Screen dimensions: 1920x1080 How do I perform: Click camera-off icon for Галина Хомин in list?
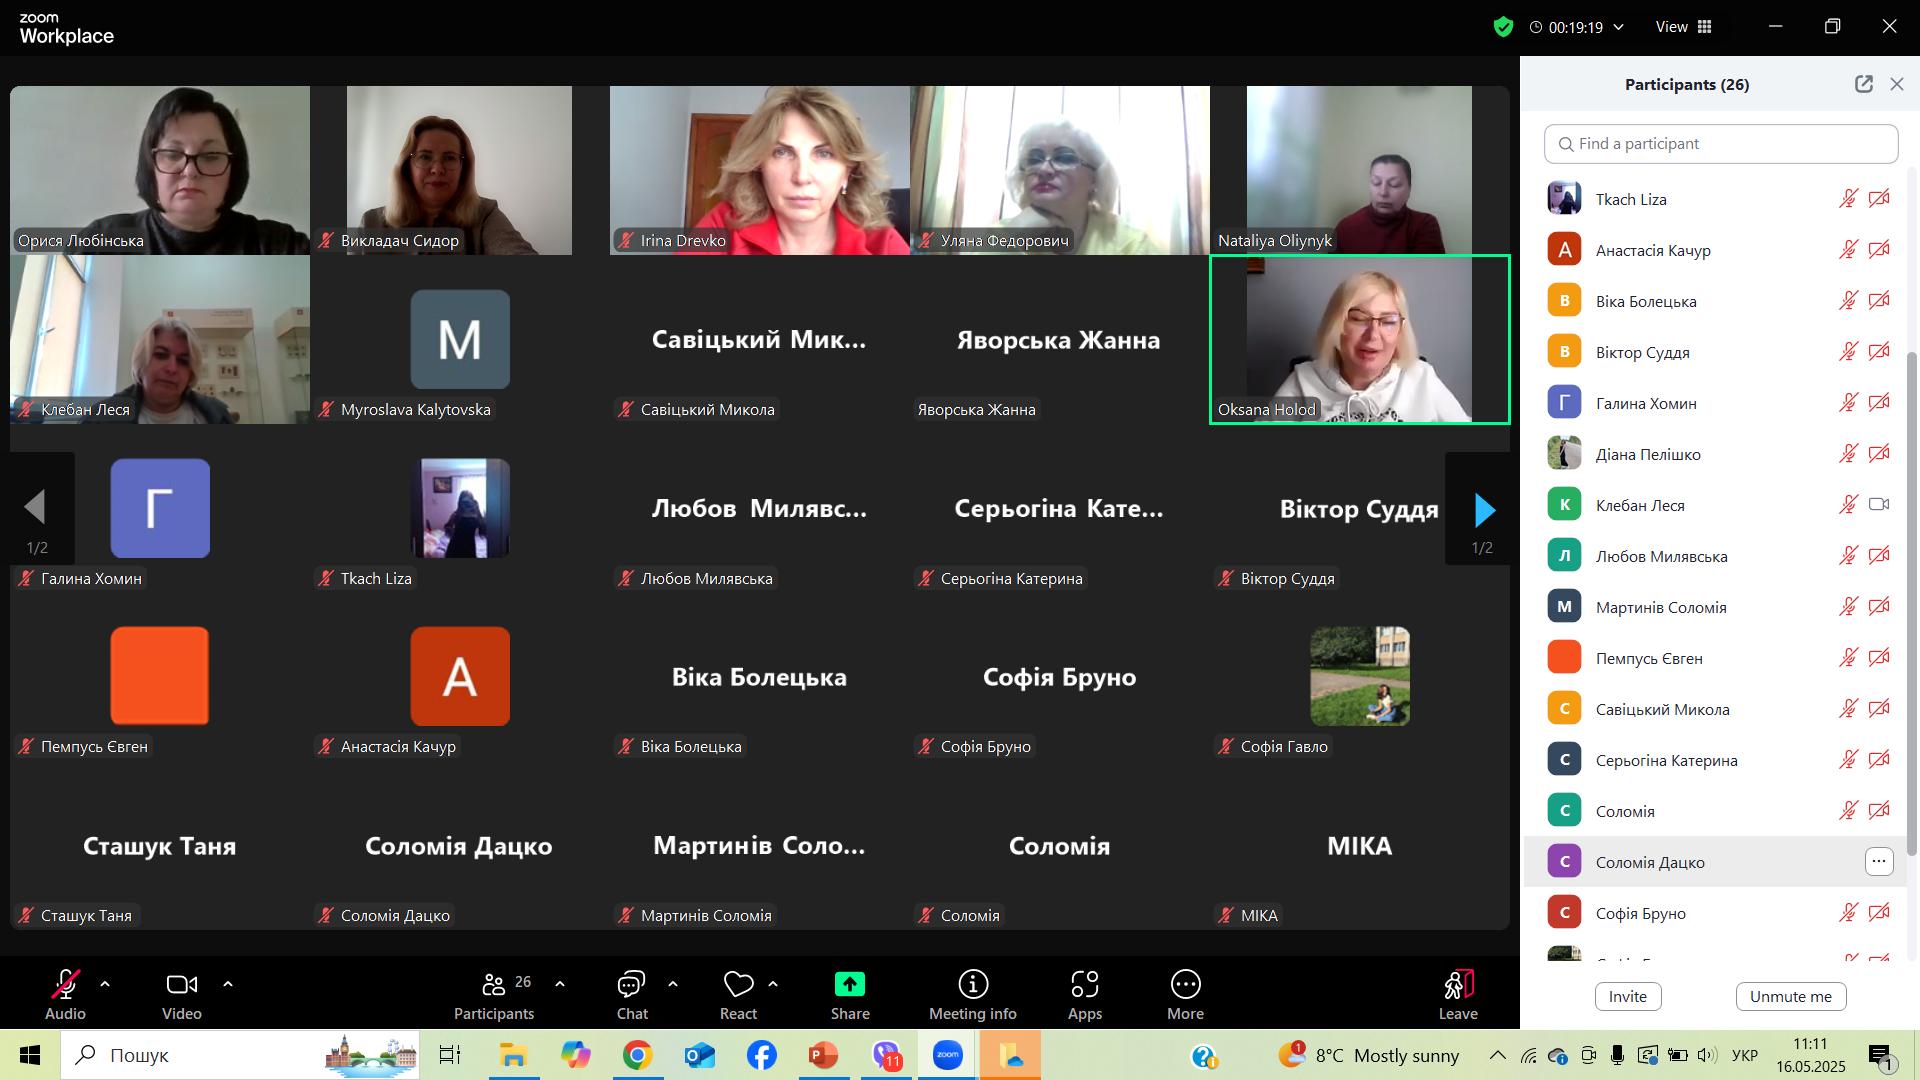click(x=1879, y=403)
